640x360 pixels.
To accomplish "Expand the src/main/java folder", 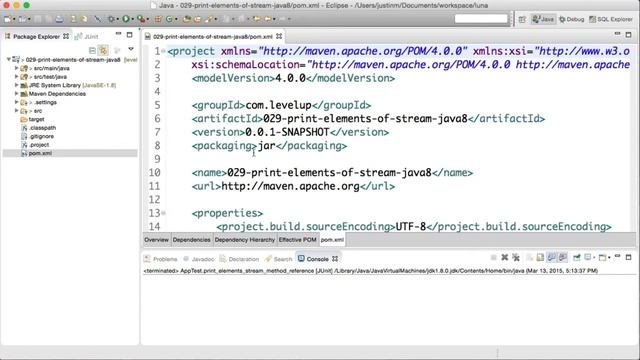I will pyautogui.click(x=16, y=68).
